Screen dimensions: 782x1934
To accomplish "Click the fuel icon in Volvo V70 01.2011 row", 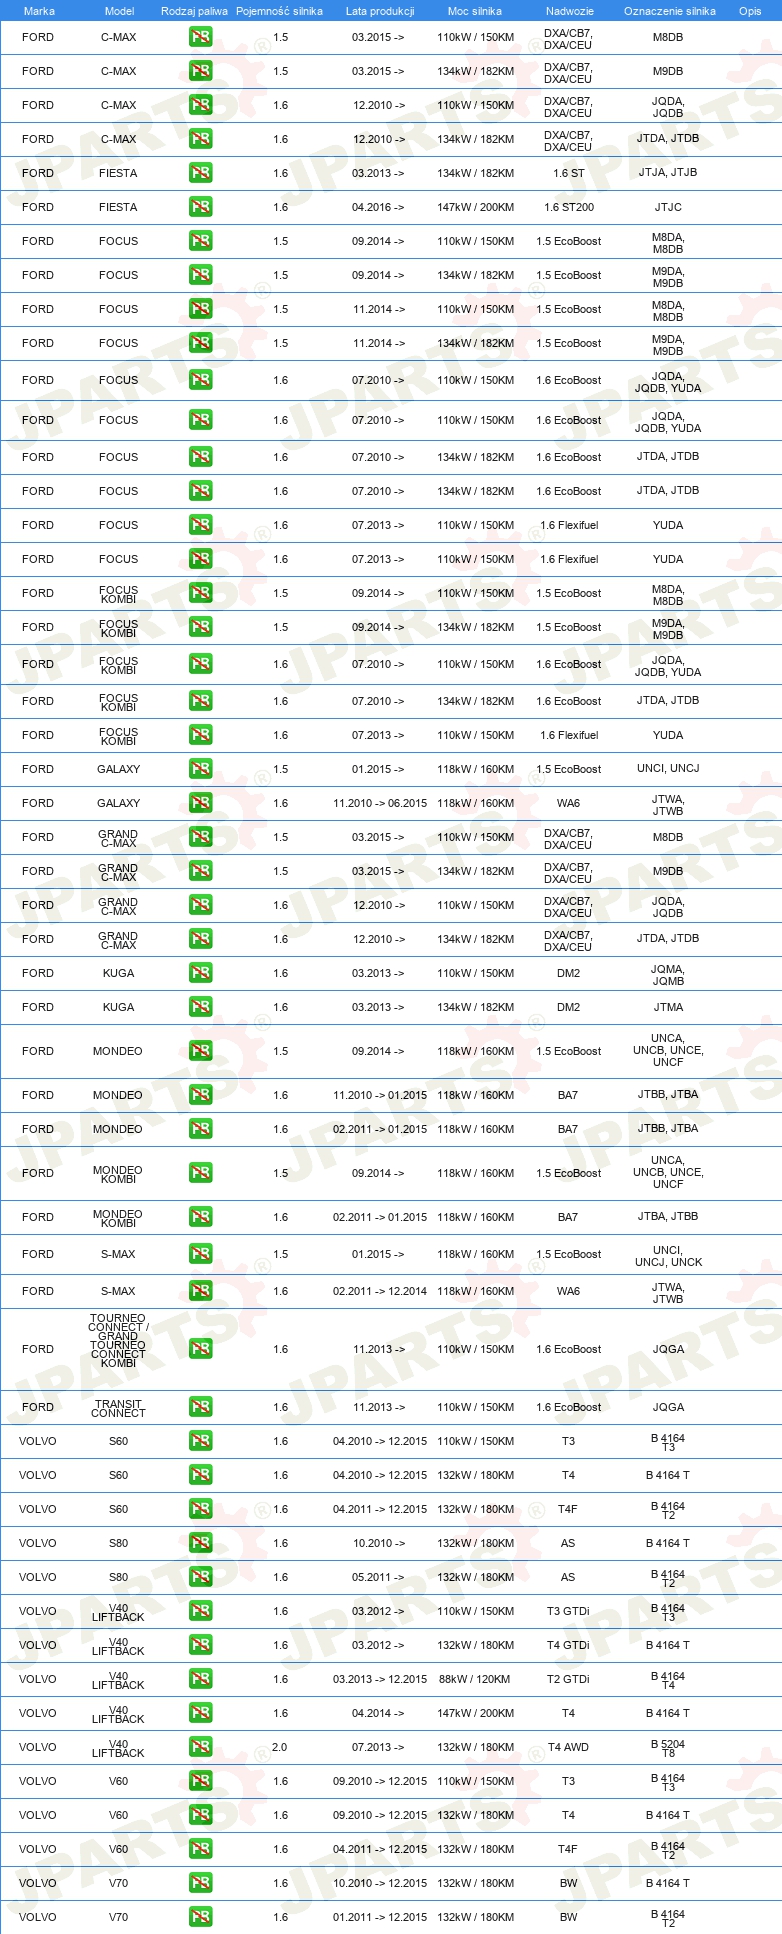I will [200, 1917].
